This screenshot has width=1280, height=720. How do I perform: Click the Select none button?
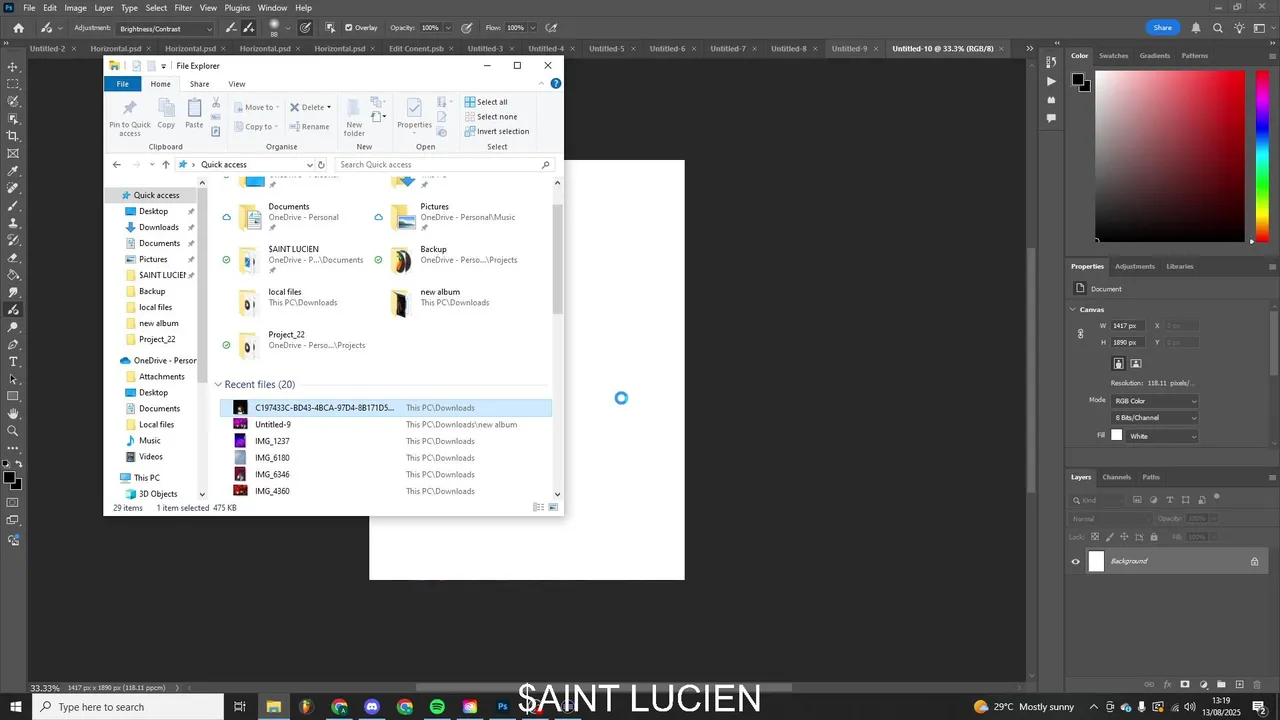491,116
